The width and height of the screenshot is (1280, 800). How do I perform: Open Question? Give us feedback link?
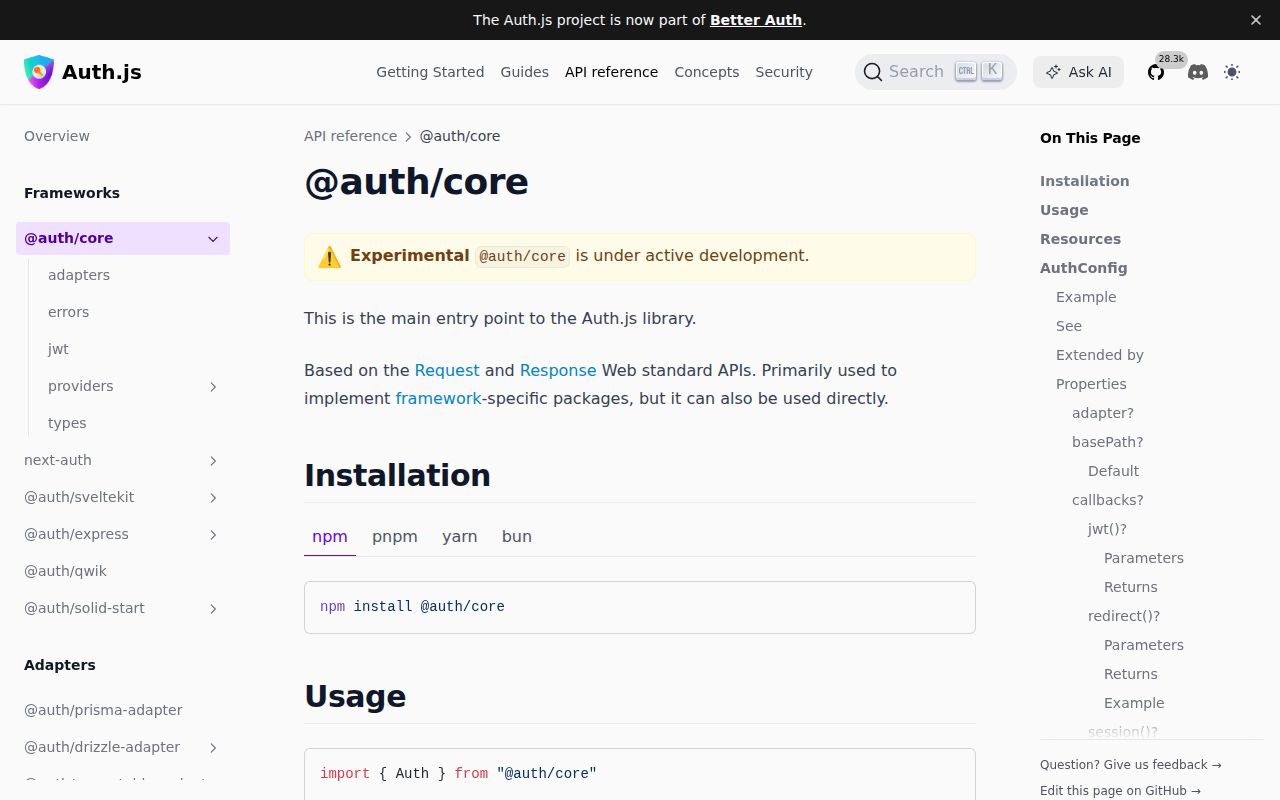pos(1131,765)
